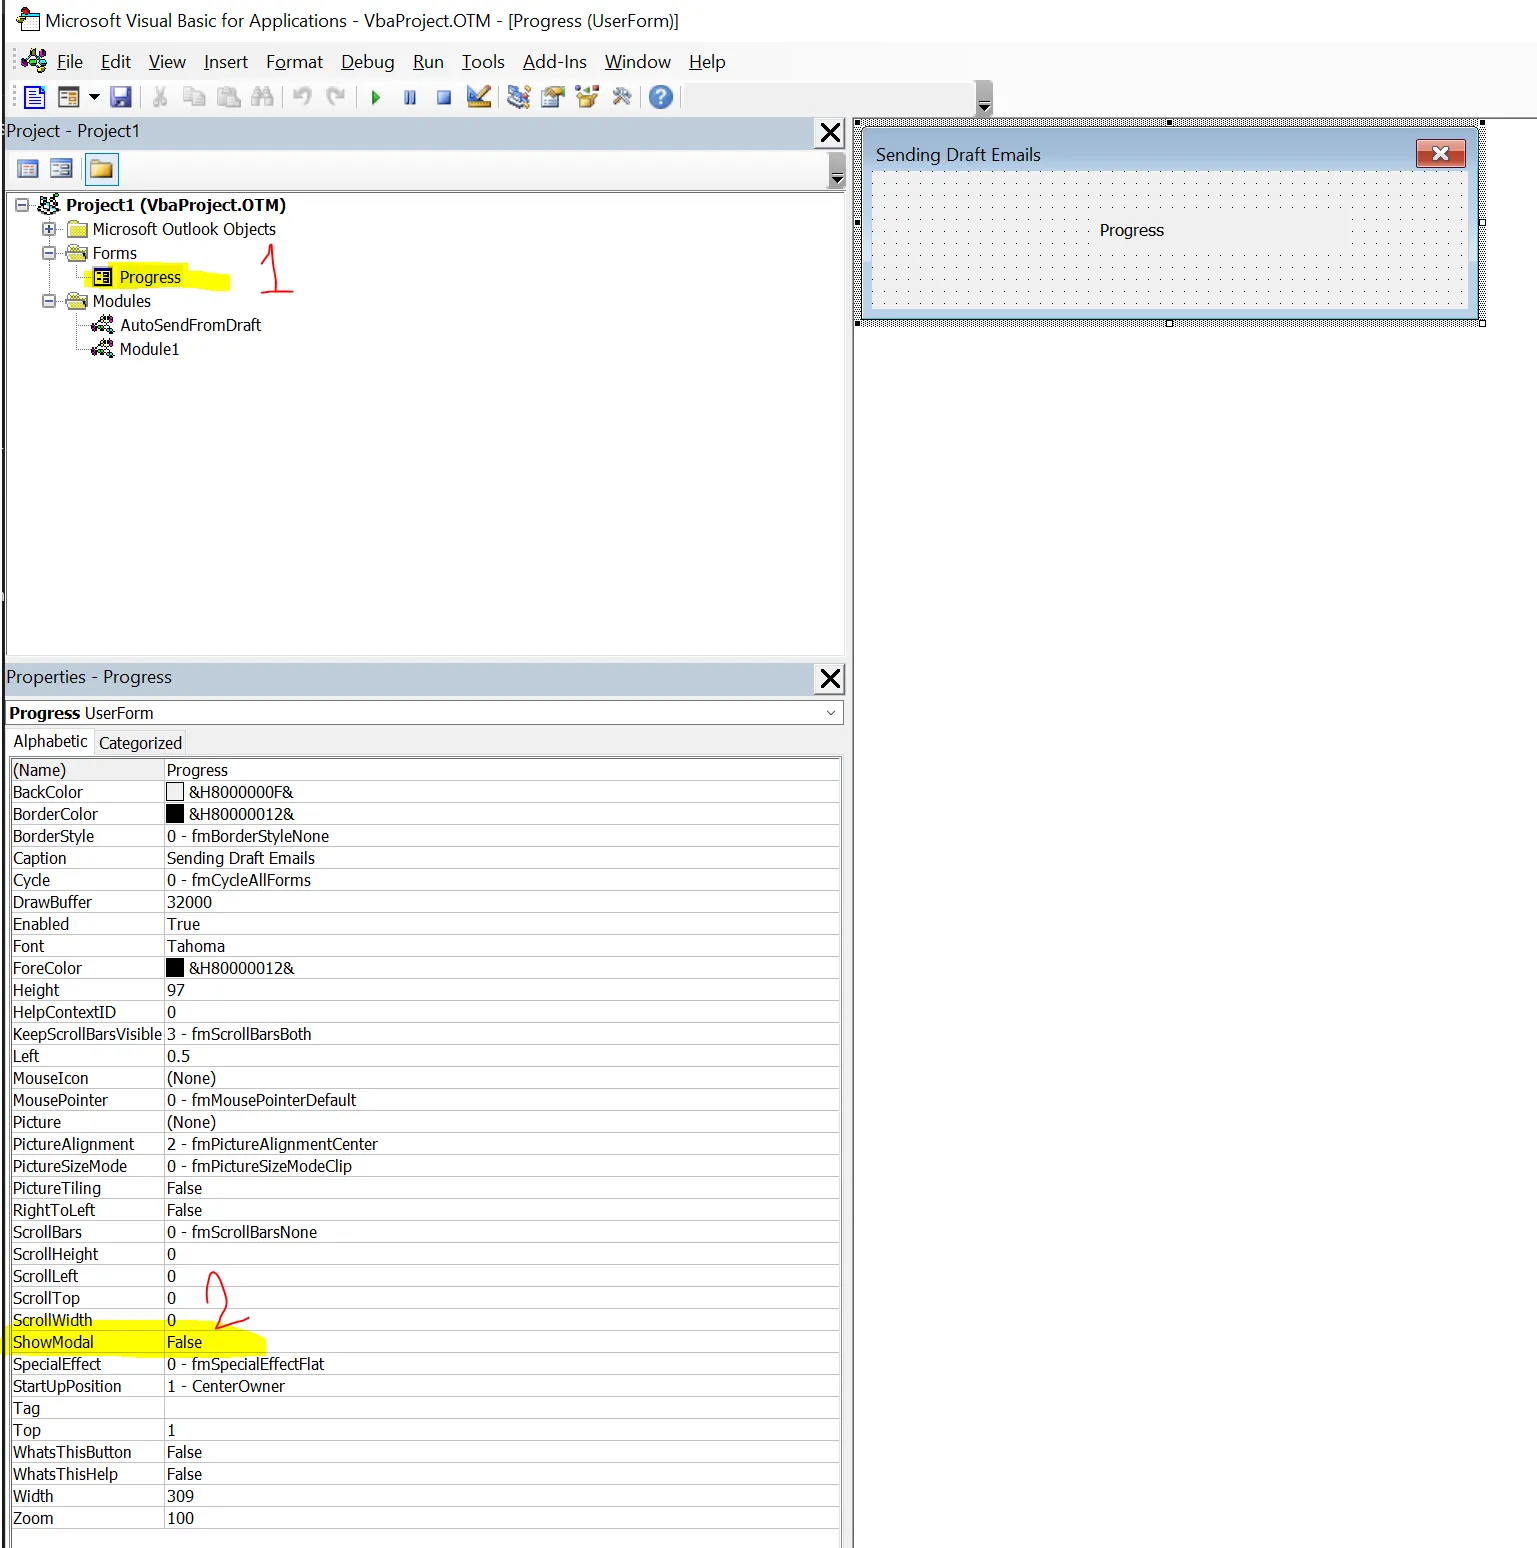Image resolution: width=1537 pixels, height=1548 pixels.
Task: Click the Break pause icon
Action: [410, 97]
